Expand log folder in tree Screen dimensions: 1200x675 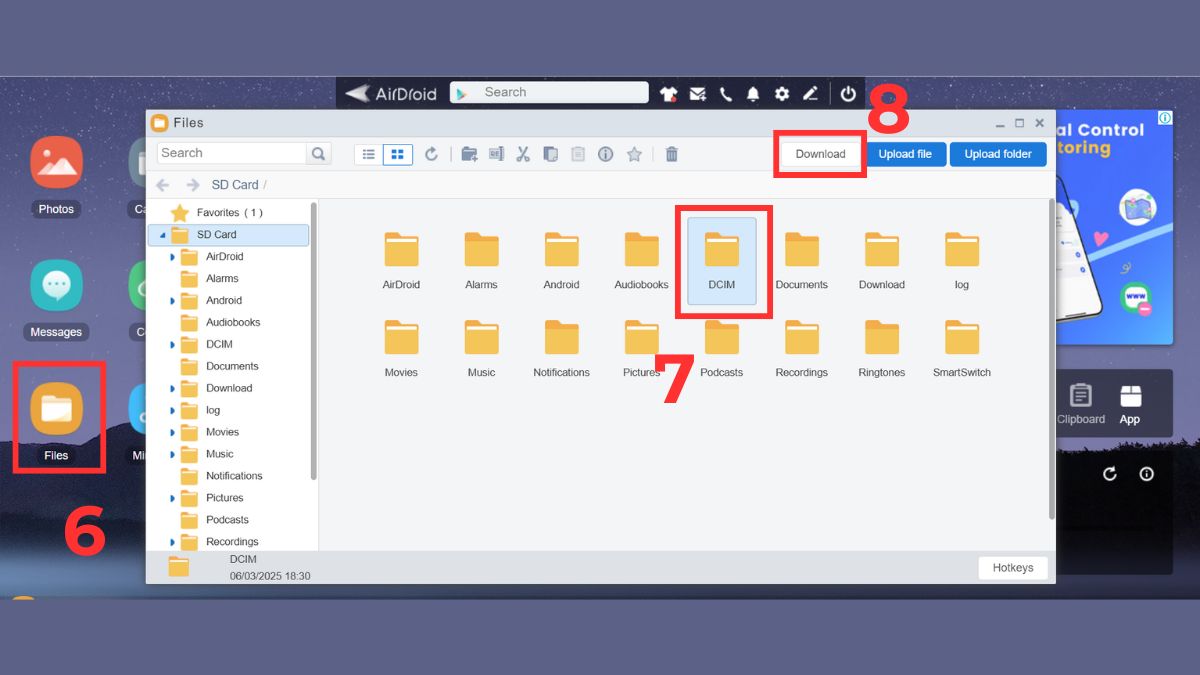pyautogui.click(x=172, y=411)
